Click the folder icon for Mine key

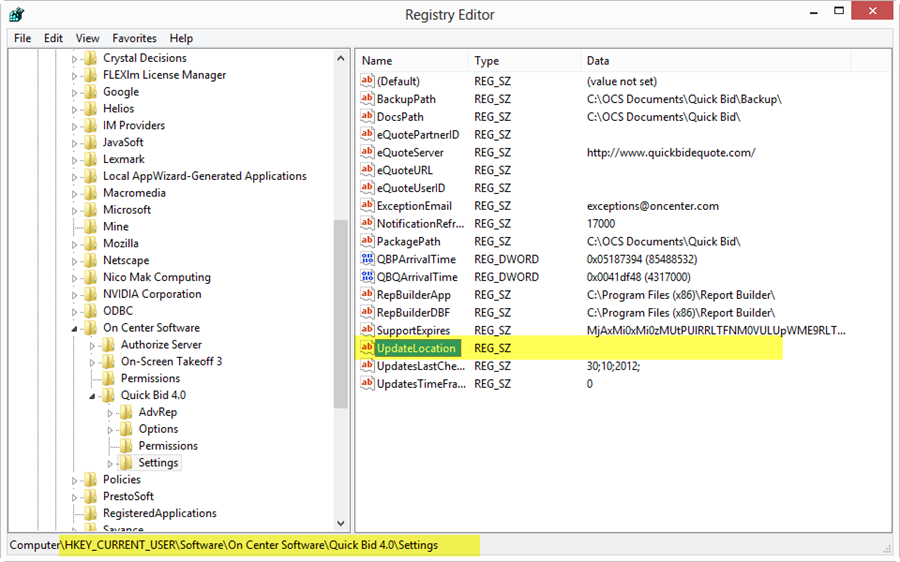90,226
